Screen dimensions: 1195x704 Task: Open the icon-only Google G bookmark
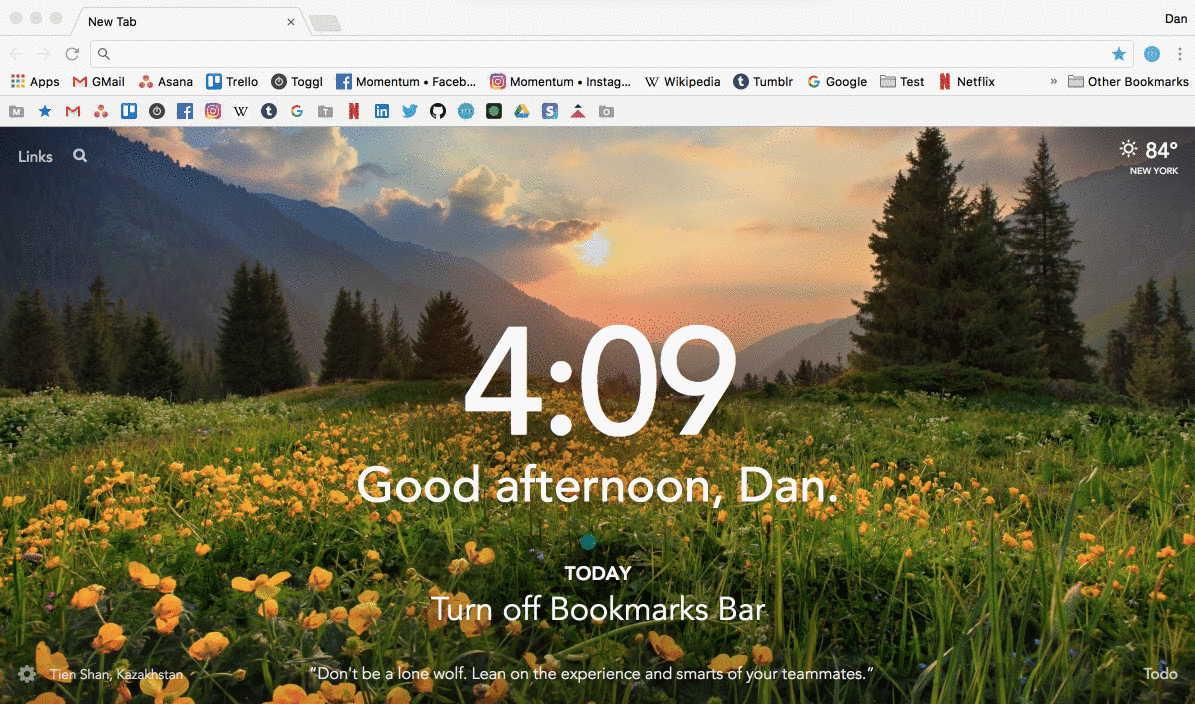(297, 111)
